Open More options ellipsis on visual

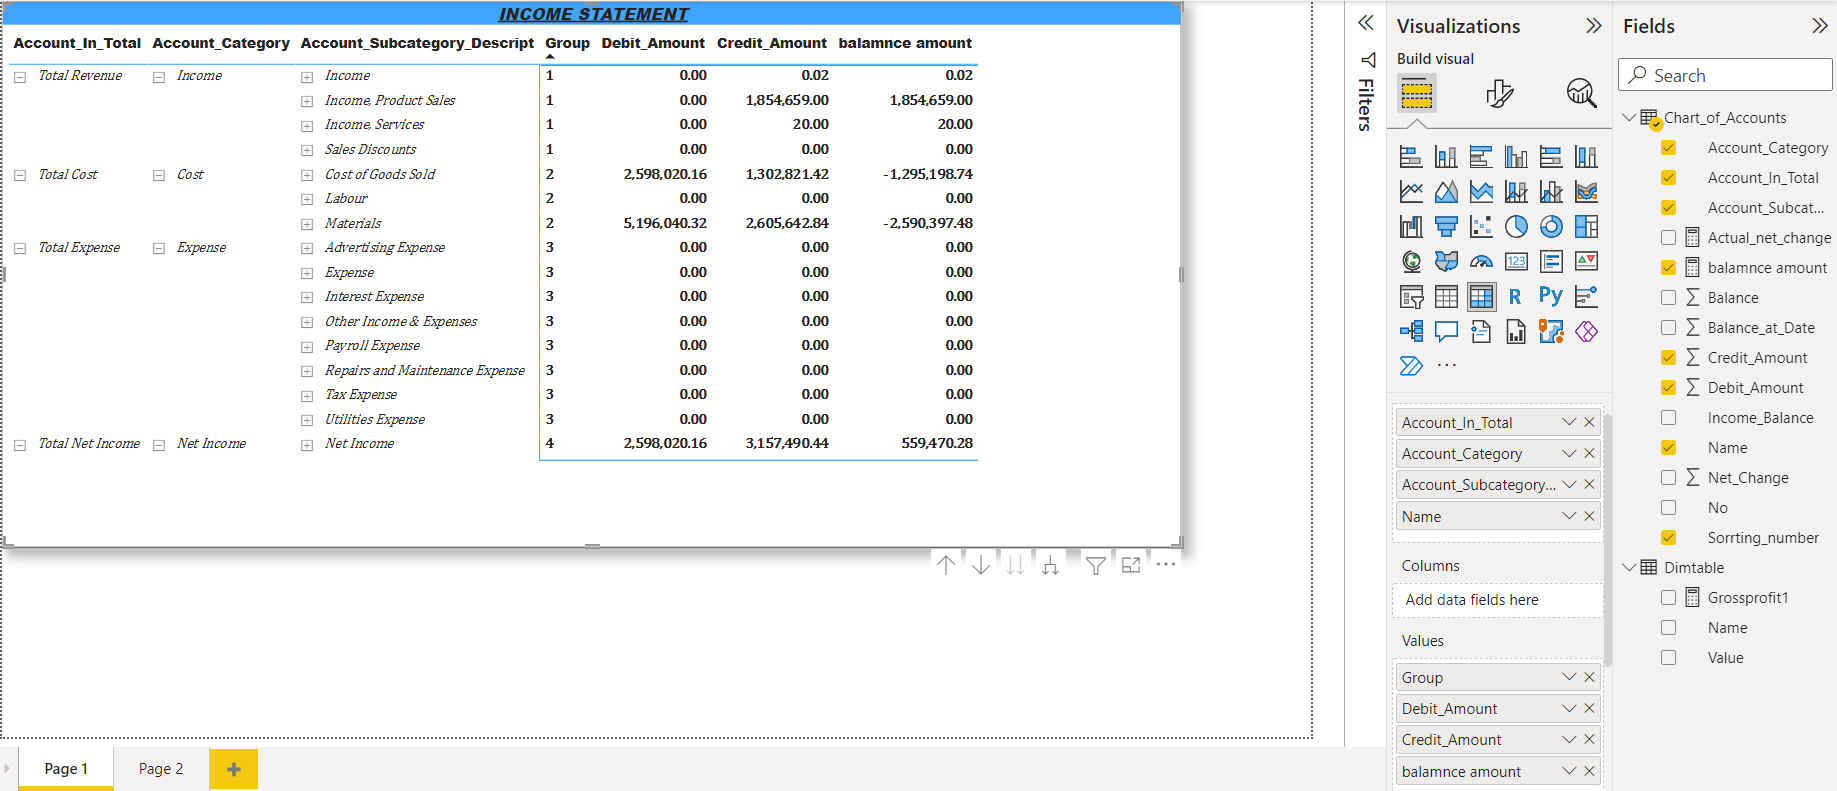[1166, 565]
